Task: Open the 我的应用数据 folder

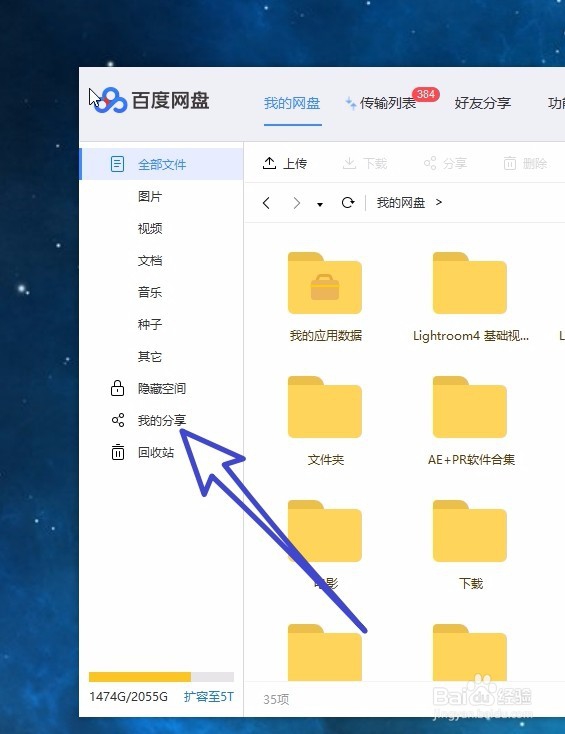Action: tap(325, 283)
